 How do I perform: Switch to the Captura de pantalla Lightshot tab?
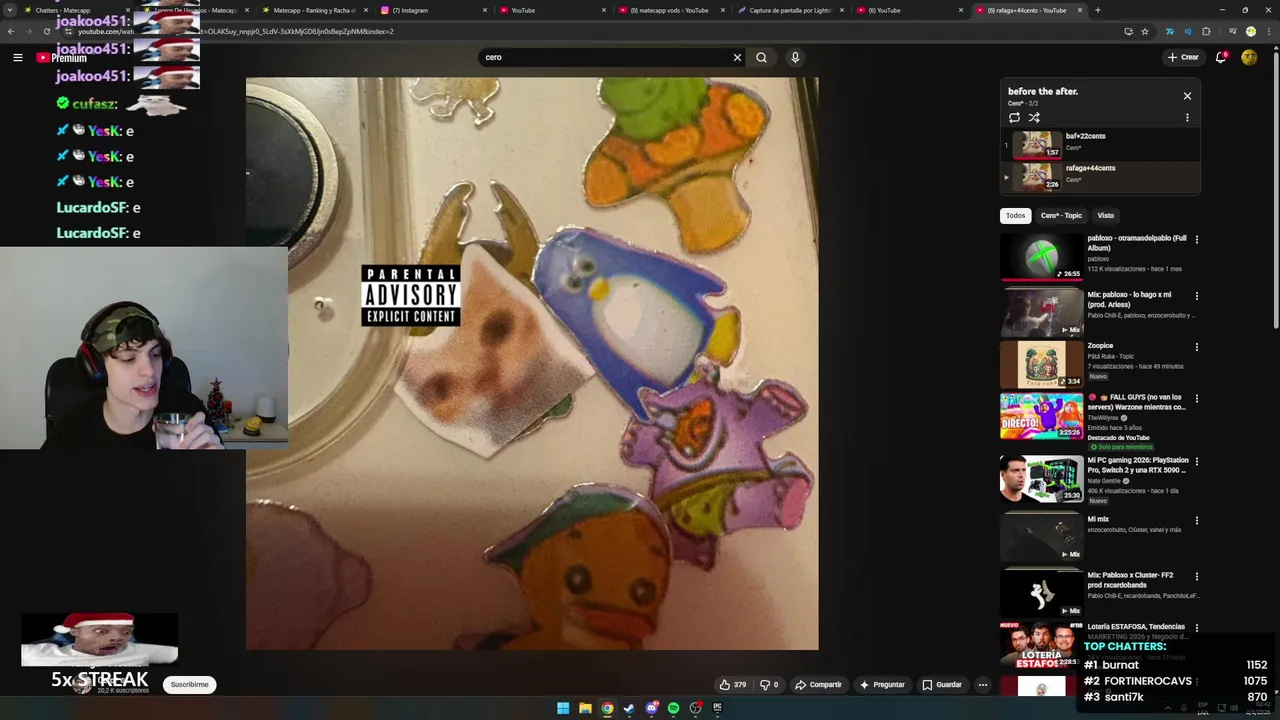point(790,10)
